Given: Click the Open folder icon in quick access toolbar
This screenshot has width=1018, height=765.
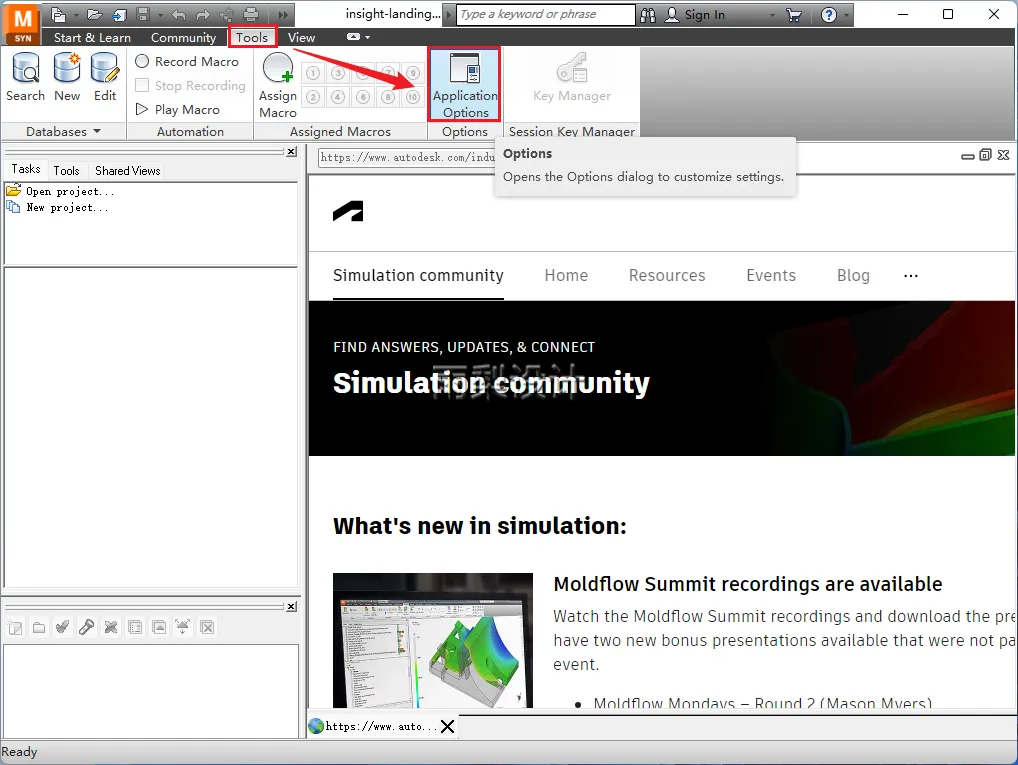Looking at the screenshot, I should pyautogui.click(x=95, y=14).
